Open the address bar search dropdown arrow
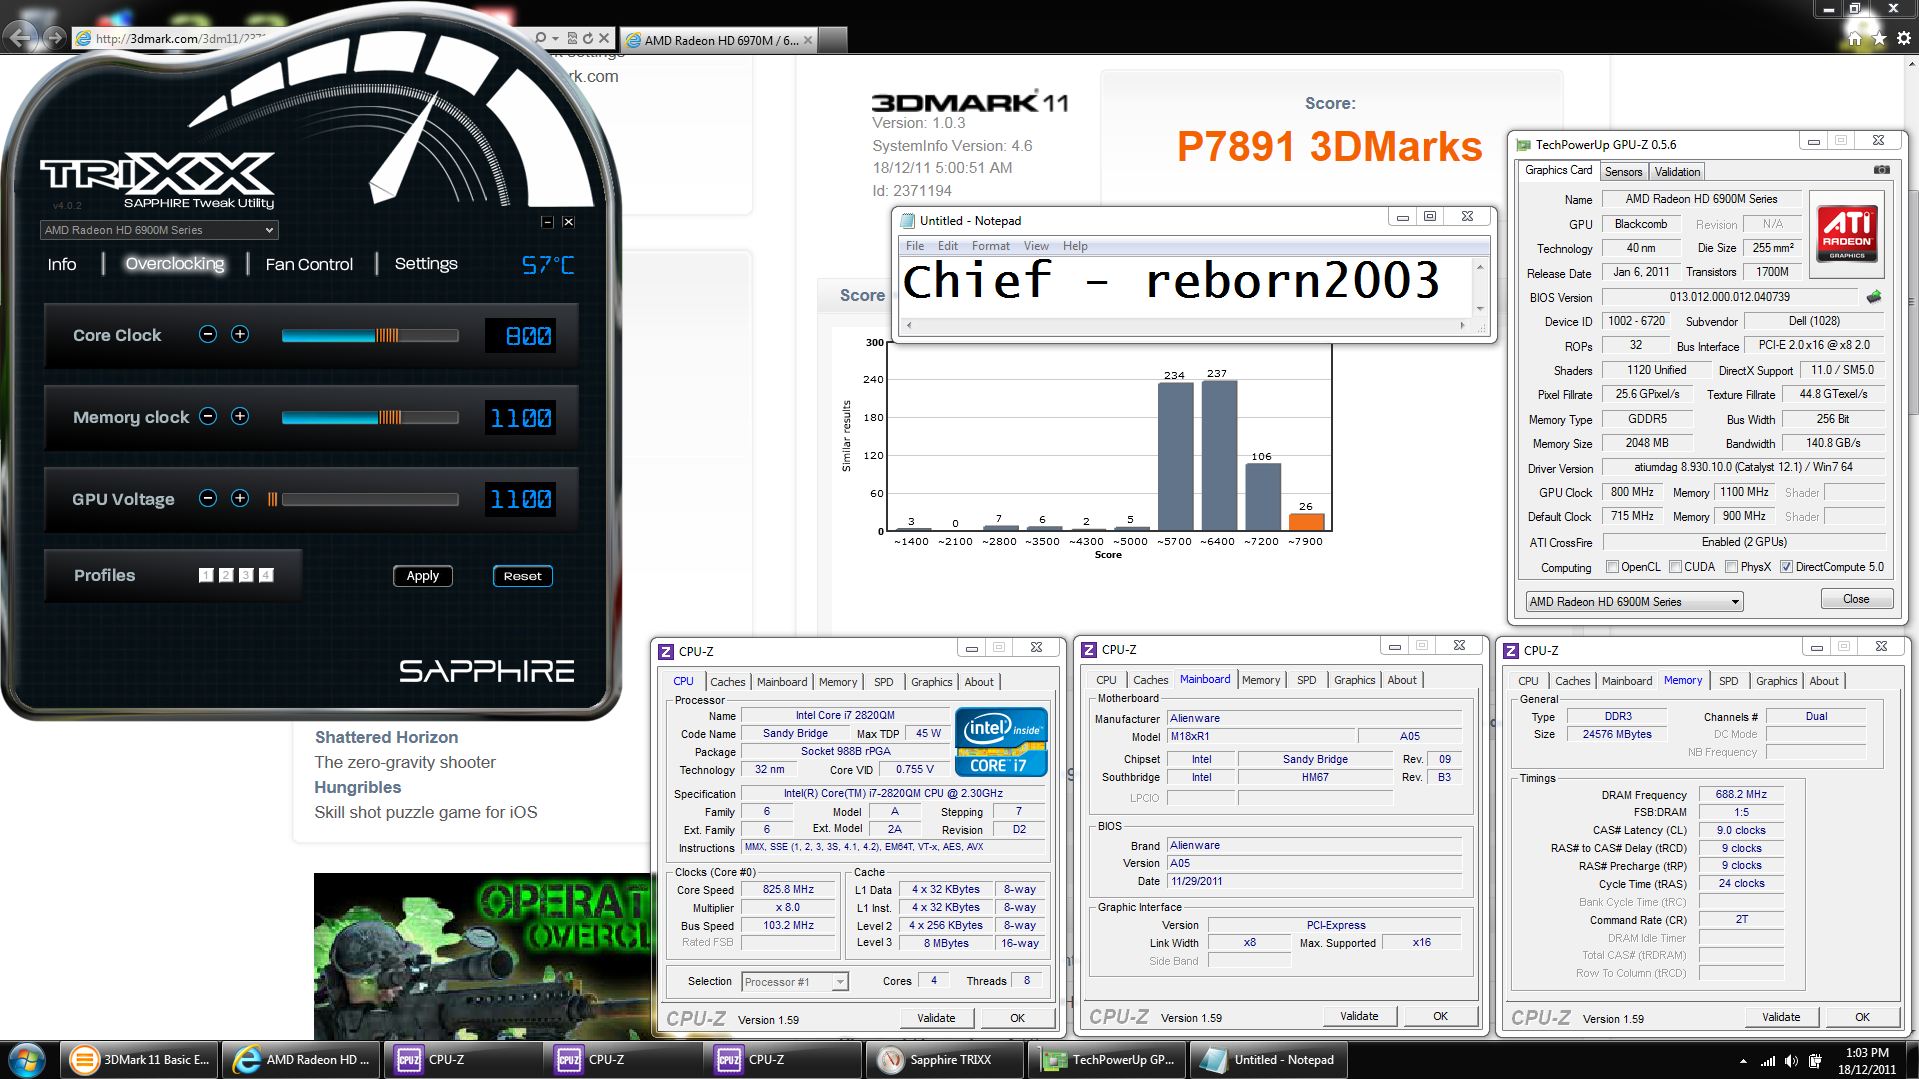1919x1079 pixels. click(x=555, y=38)
